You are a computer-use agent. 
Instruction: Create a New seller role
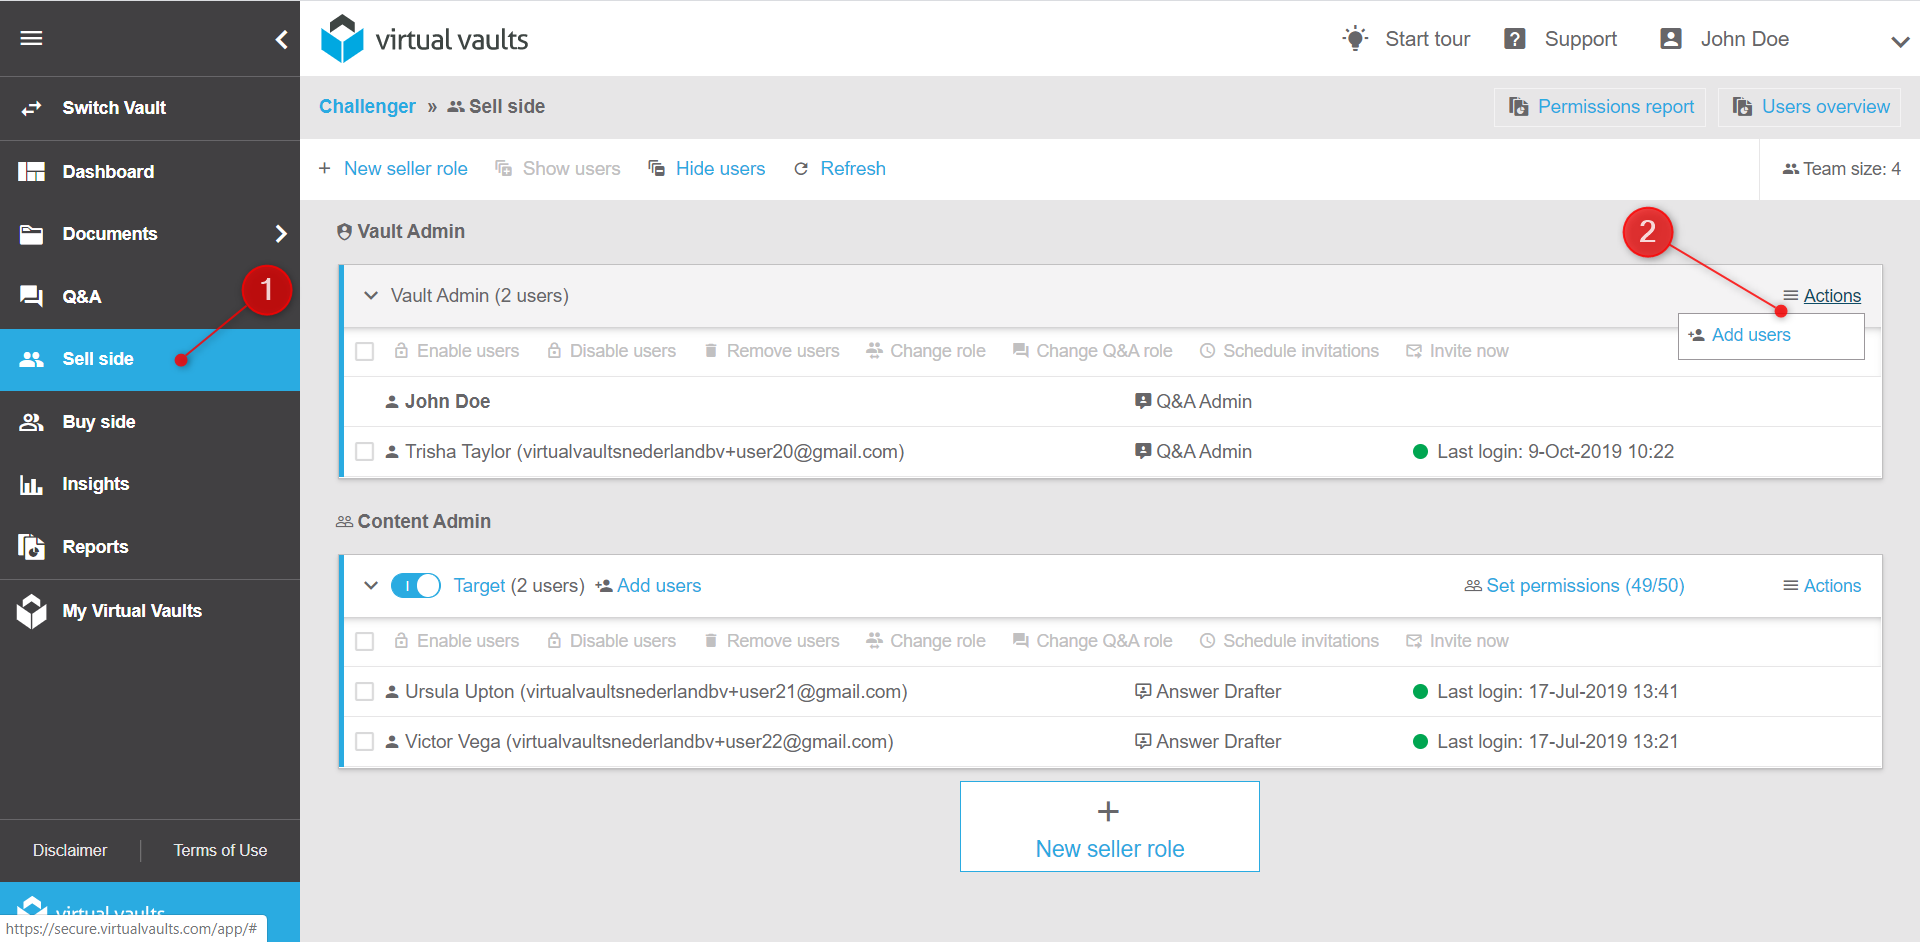(405, 168)
